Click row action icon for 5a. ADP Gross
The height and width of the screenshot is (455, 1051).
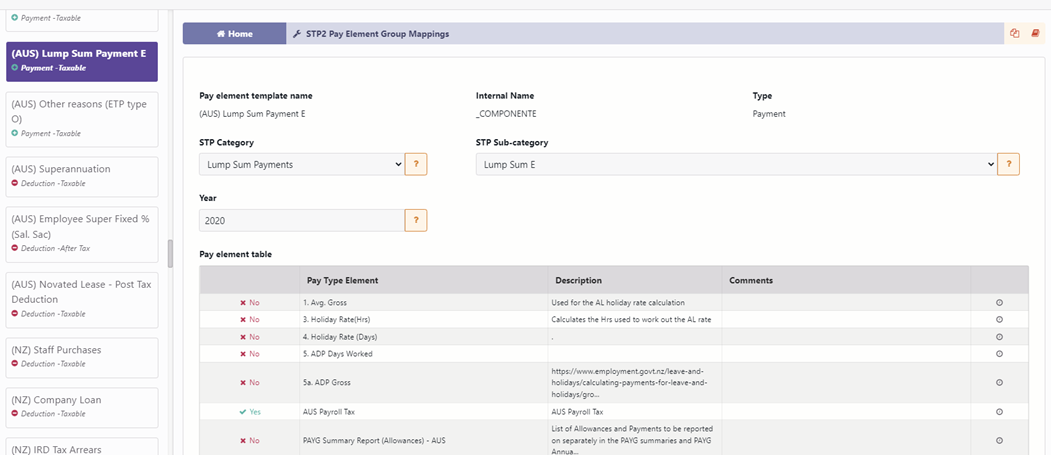pos(999,383)
